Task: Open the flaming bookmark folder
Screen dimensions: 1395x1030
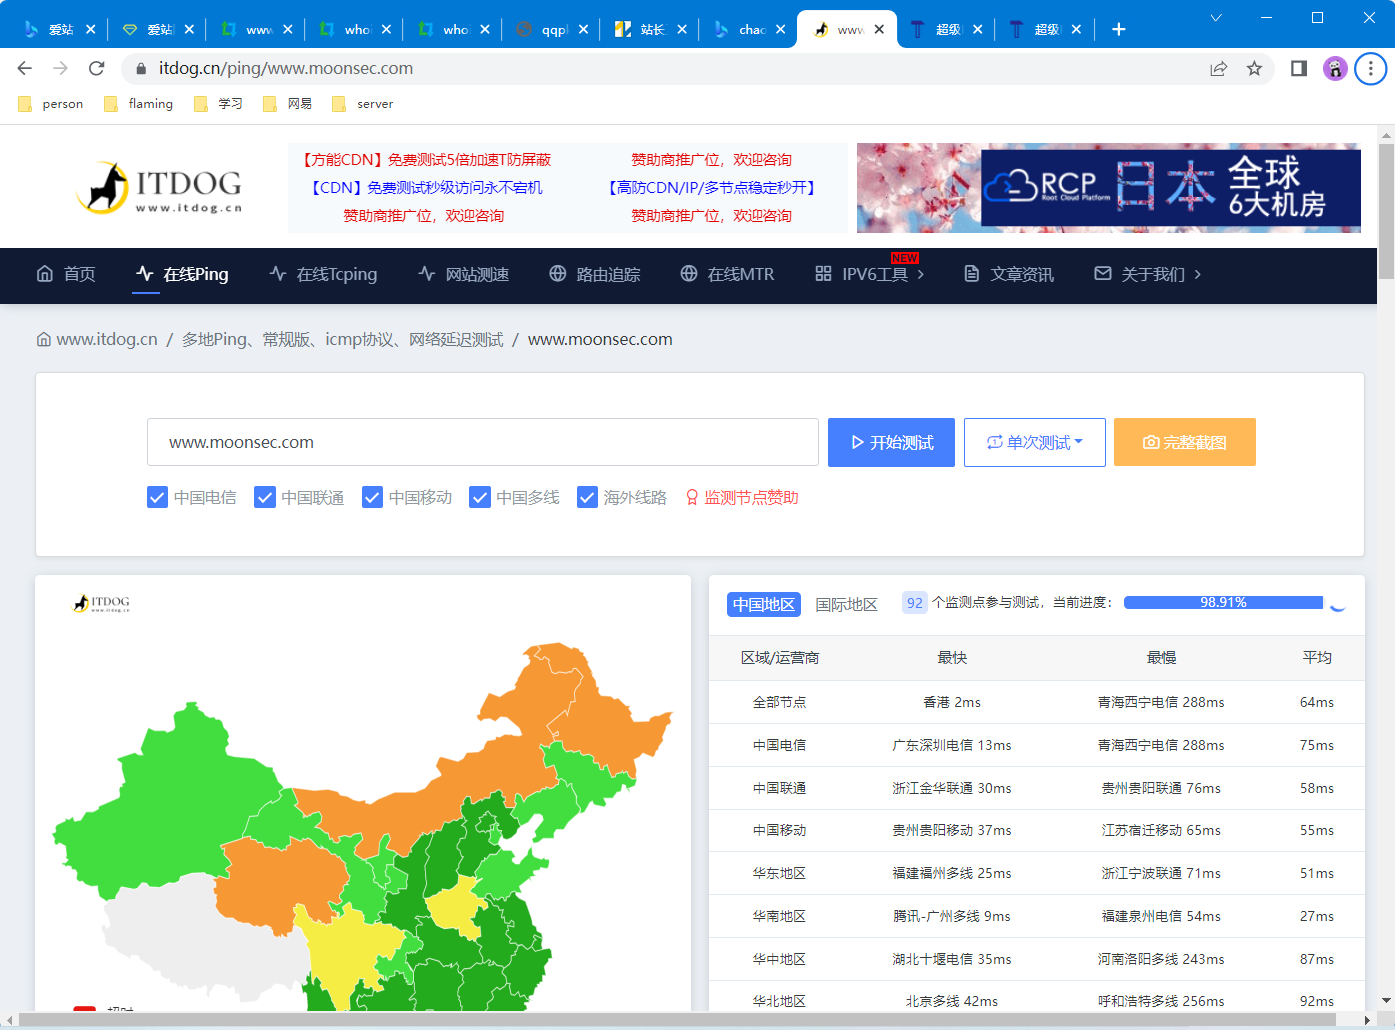Action: (x=139, y=104)
